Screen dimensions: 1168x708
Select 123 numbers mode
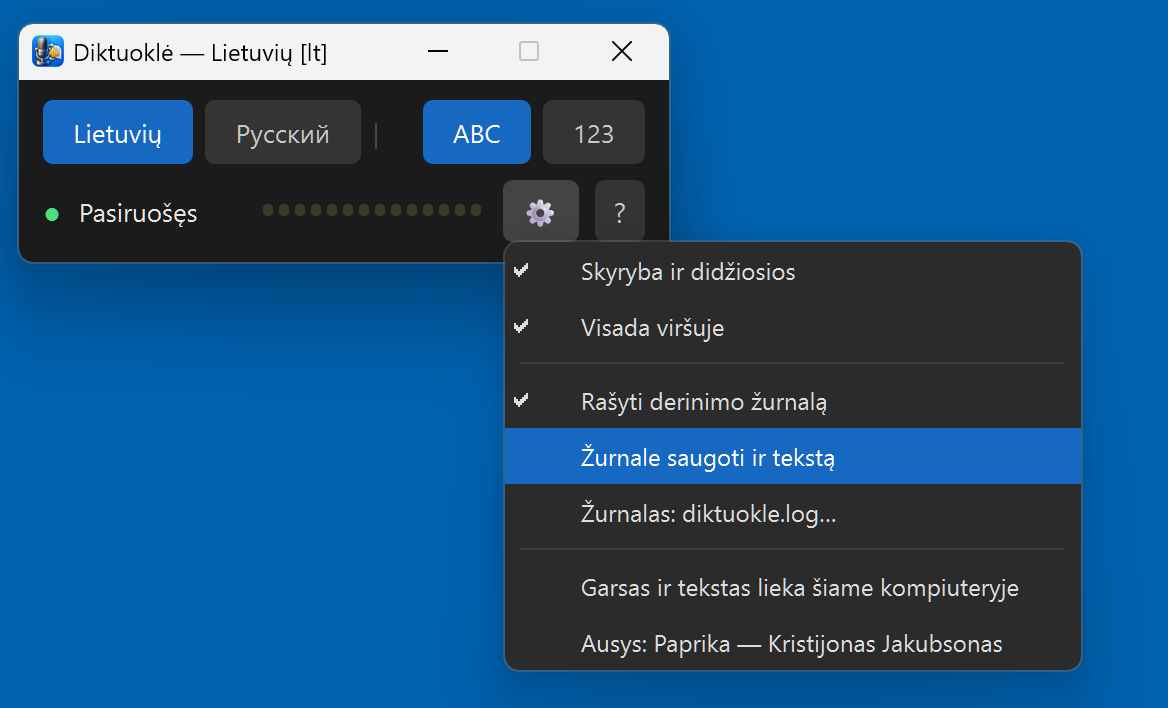(594, 133)
